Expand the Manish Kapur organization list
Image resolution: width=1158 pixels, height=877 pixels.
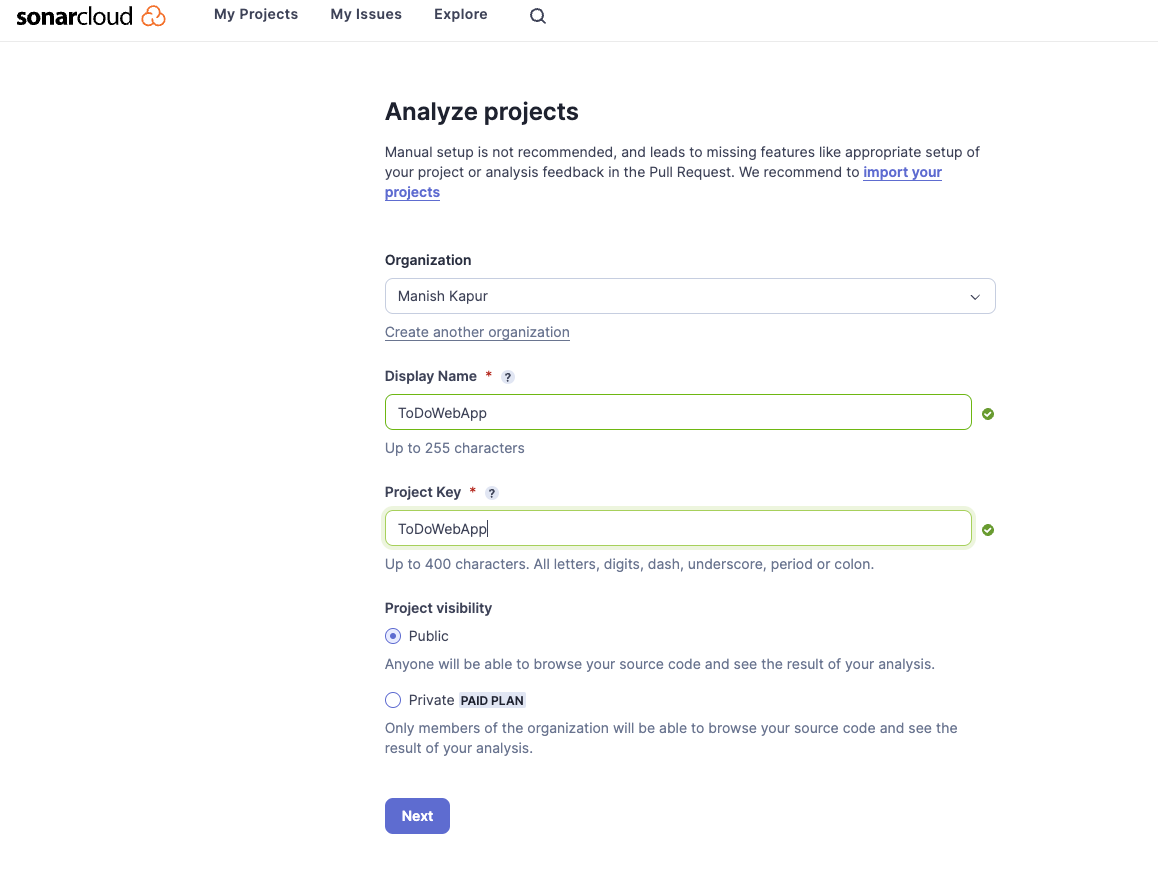pos(690,296)
